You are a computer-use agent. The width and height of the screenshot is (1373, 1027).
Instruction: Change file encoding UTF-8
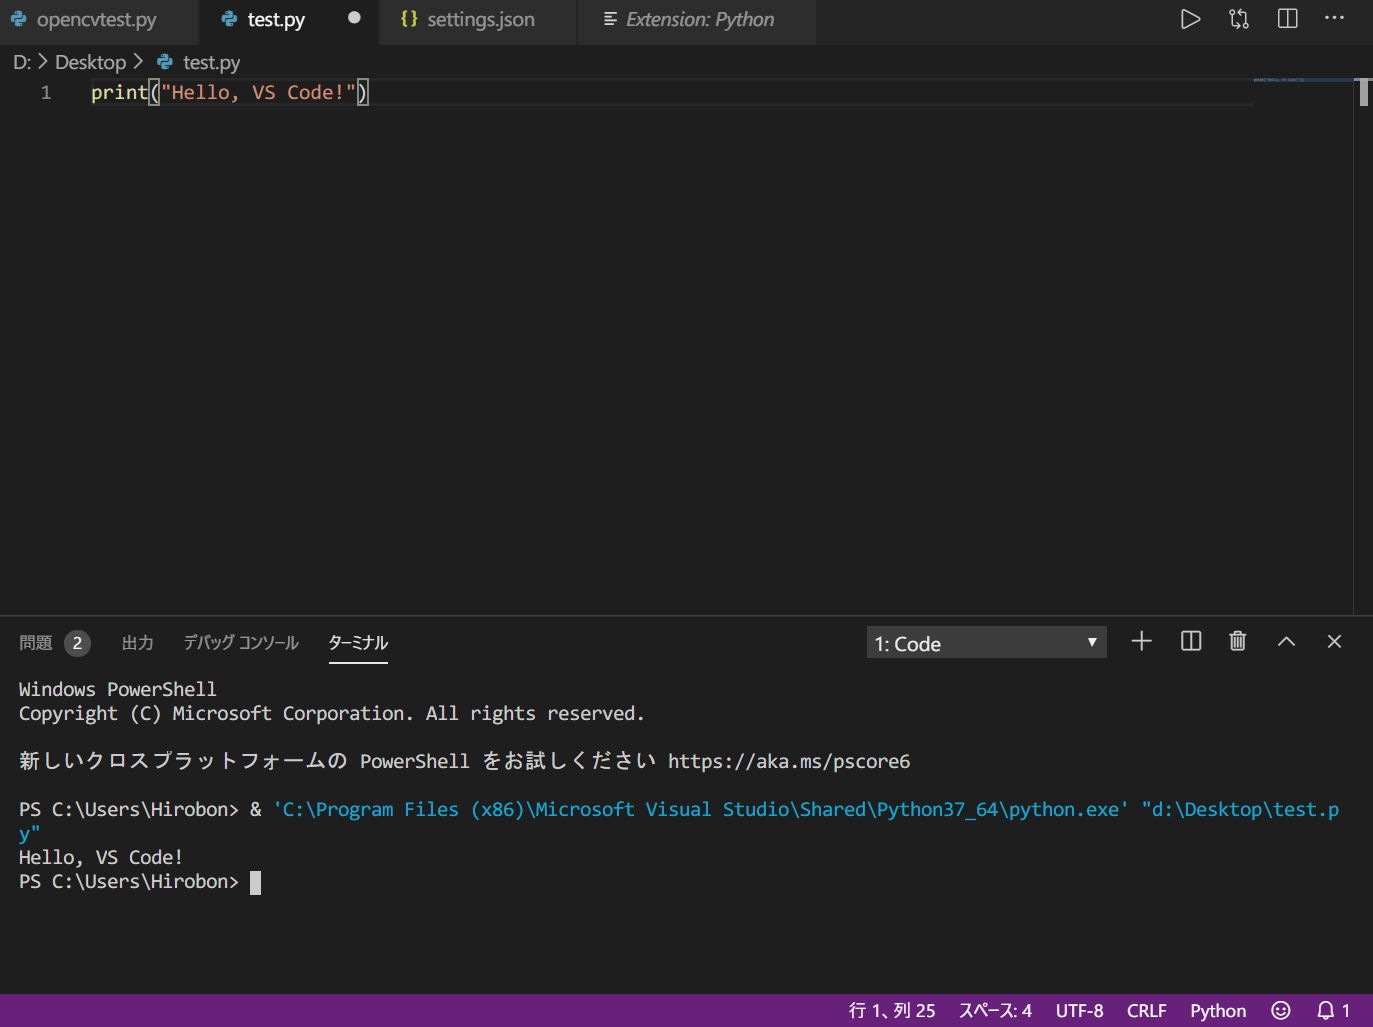[1079, 1010]
